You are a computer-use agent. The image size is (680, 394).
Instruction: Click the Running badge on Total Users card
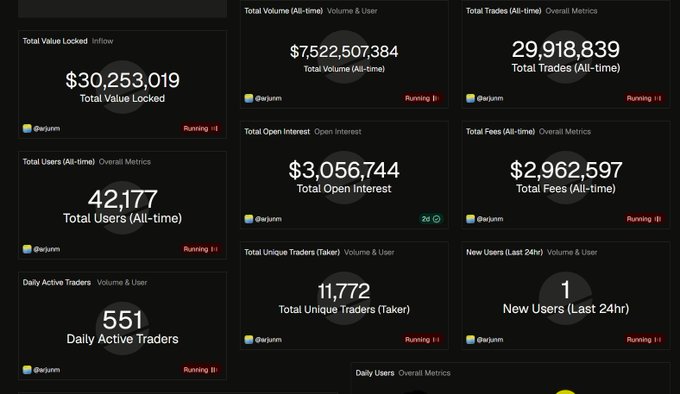click(200, 249)
